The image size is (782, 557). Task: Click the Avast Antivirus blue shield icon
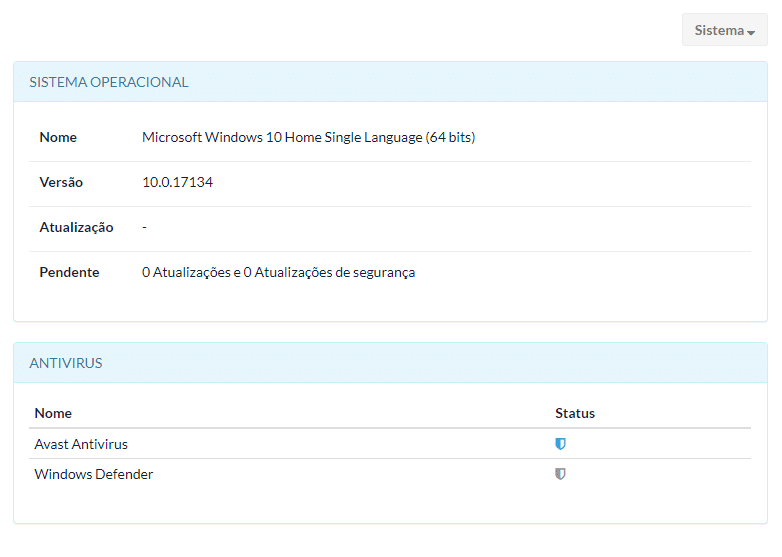click(x=561, y=444)
